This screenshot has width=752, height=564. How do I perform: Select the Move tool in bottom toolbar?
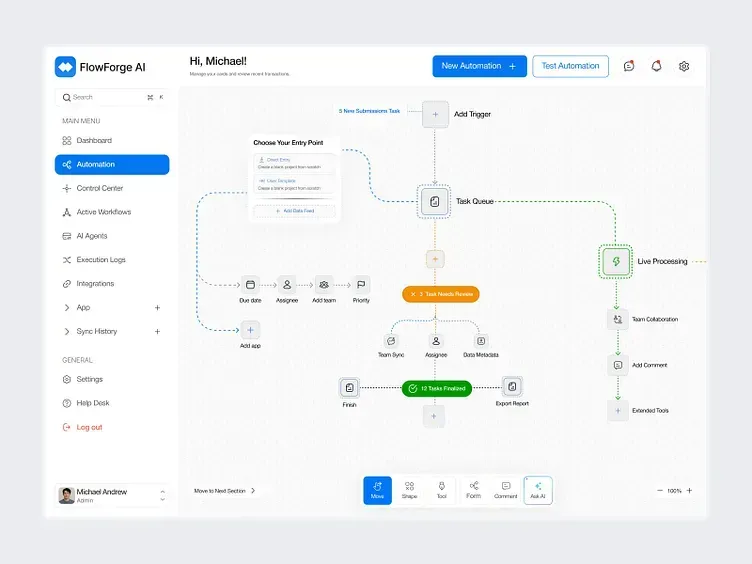[x=377, y=490]
